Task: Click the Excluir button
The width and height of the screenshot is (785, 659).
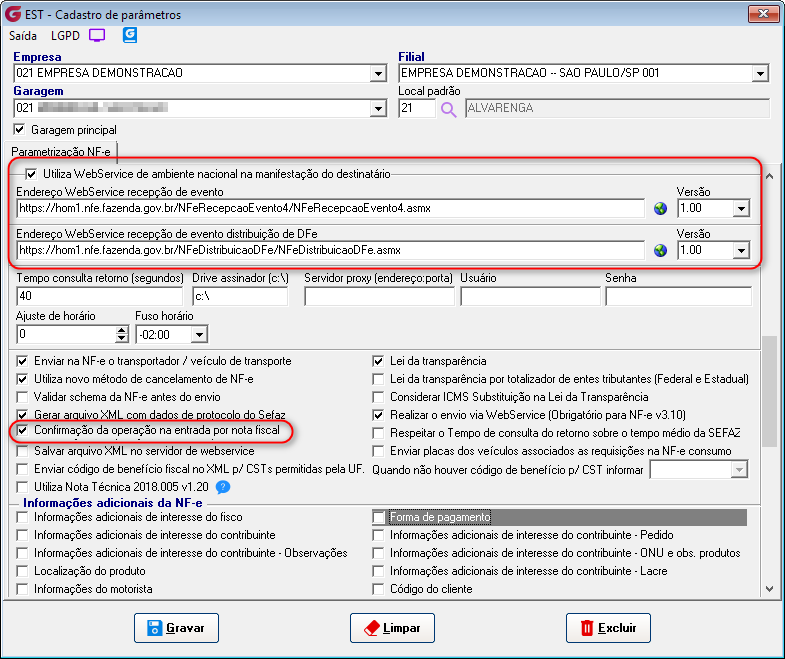Action: click(608, 628)
